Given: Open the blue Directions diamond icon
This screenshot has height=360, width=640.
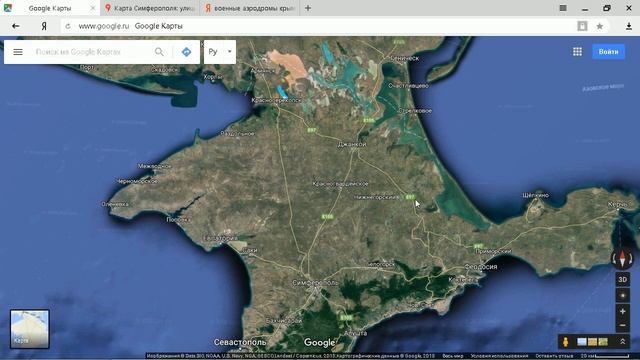Looking at the screenshot, I should (186, 52).
